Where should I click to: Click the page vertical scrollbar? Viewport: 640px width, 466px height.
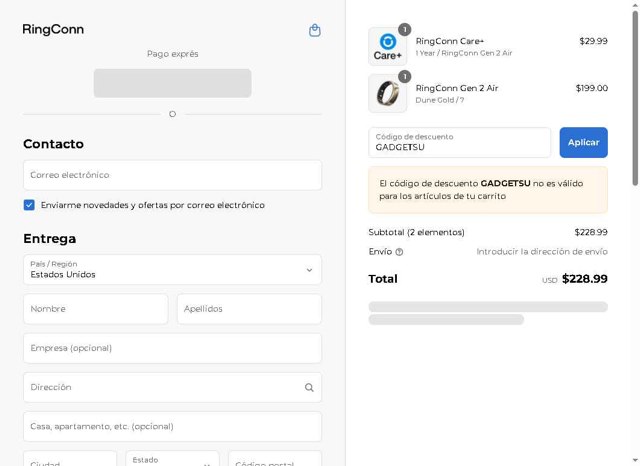635,98
